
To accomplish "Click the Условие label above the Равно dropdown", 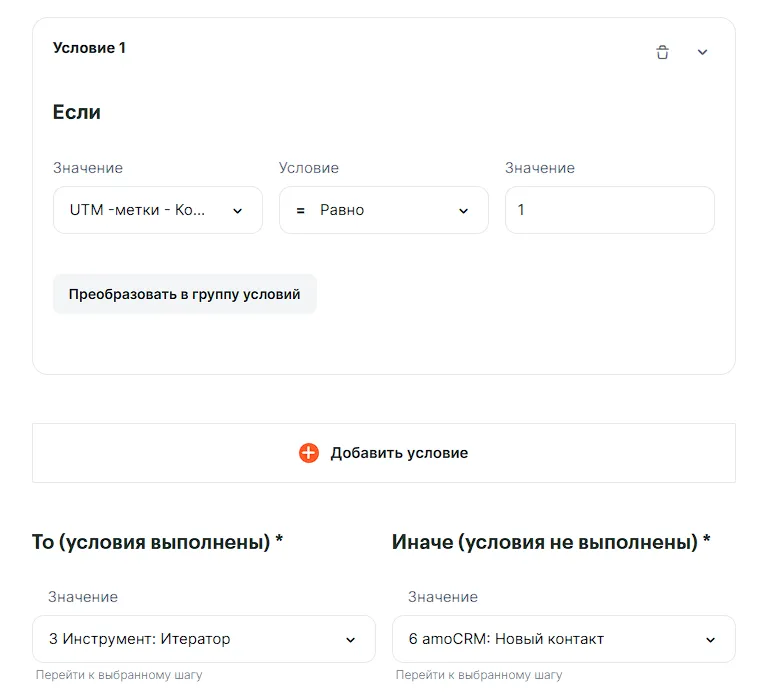I will [x=308, y=168].
